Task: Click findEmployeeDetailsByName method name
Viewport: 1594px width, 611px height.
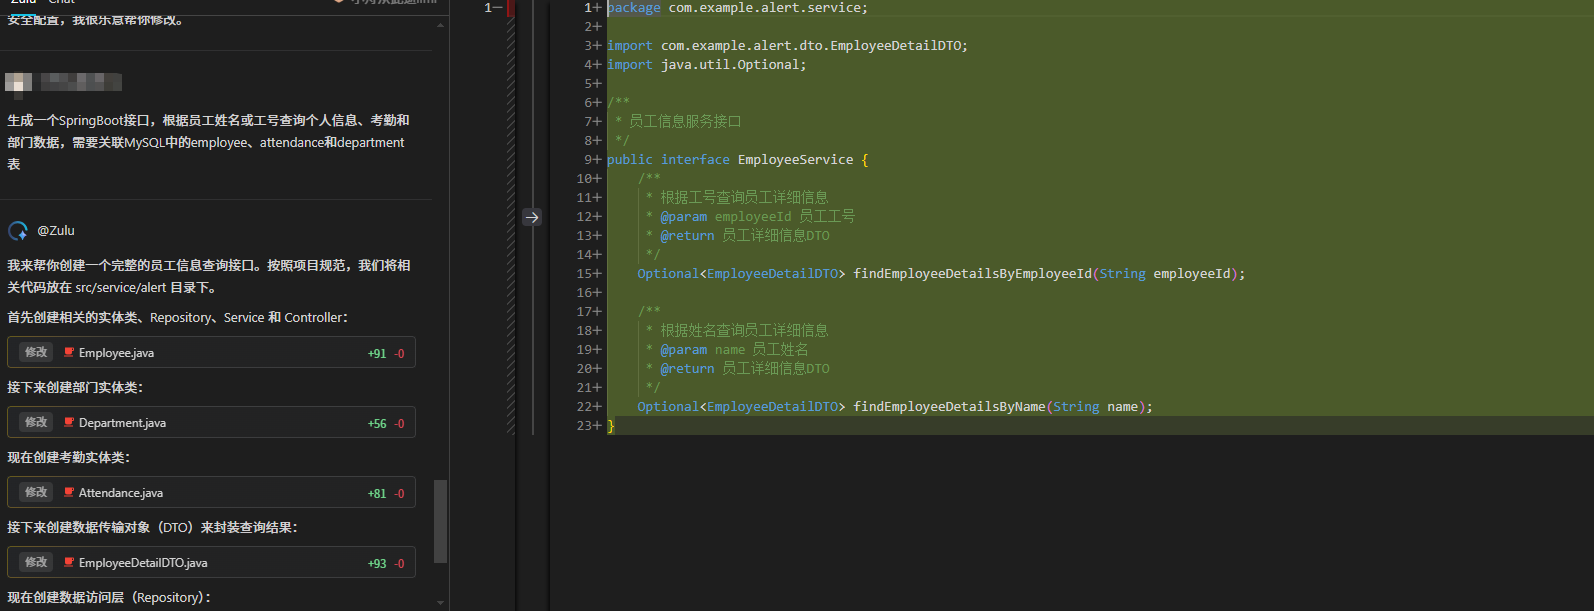Action: click(x=949, y=407)
